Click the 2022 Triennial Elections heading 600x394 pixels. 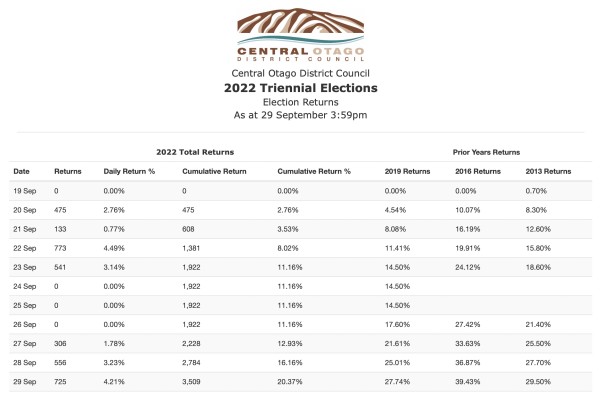(x=300, y=88)
